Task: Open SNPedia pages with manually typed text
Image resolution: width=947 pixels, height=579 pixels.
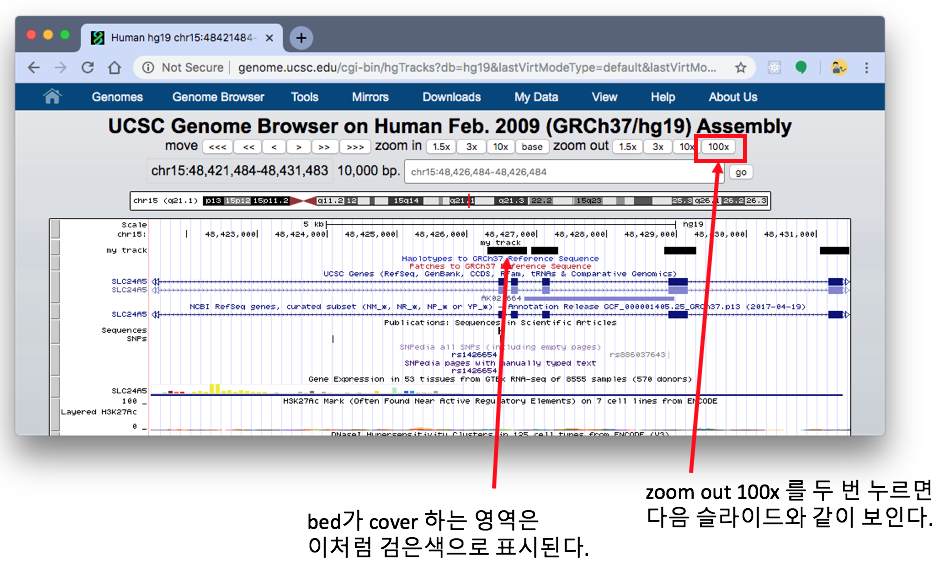Action: pos(500,363)
